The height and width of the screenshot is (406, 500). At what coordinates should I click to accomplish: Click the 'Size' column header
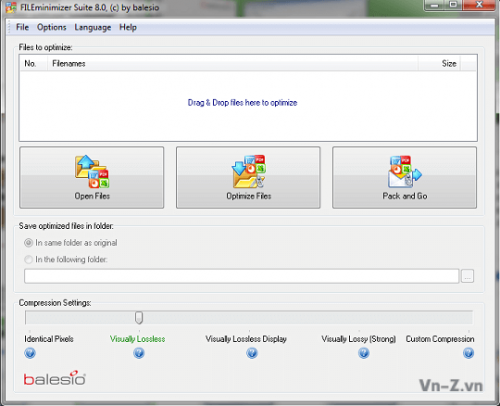439,63
